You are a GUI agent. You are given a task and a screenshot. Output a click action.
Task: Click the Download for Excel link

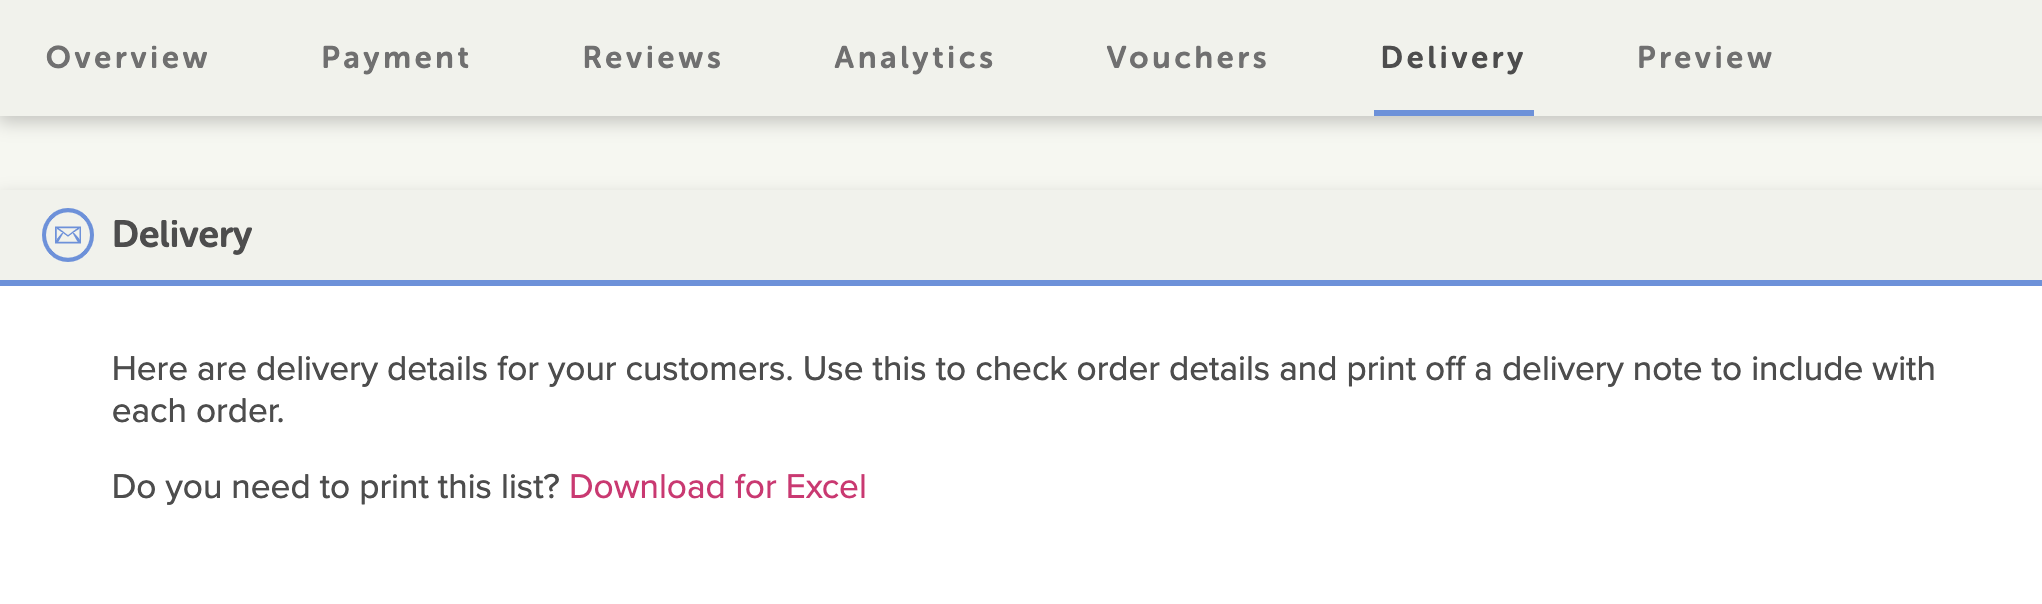coord(717,487)
